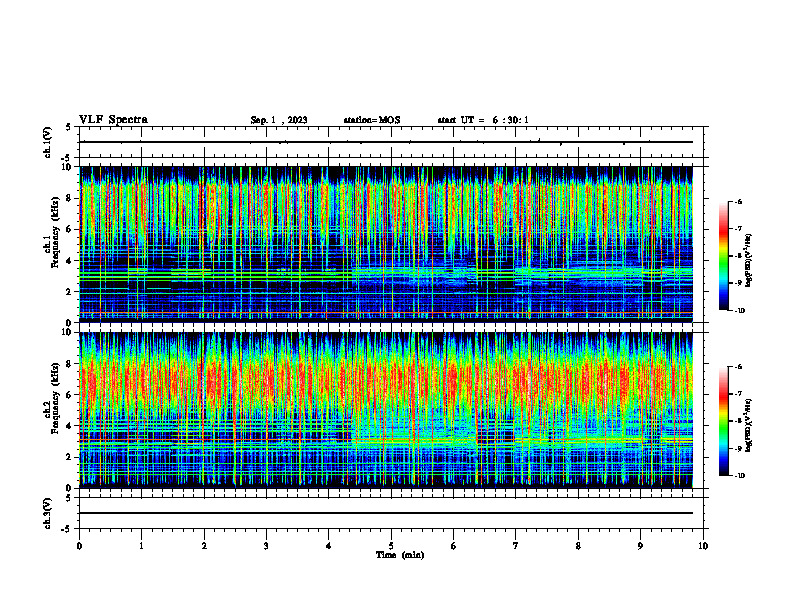Click the time-axis tick label "9"

(x=640, y=546)
